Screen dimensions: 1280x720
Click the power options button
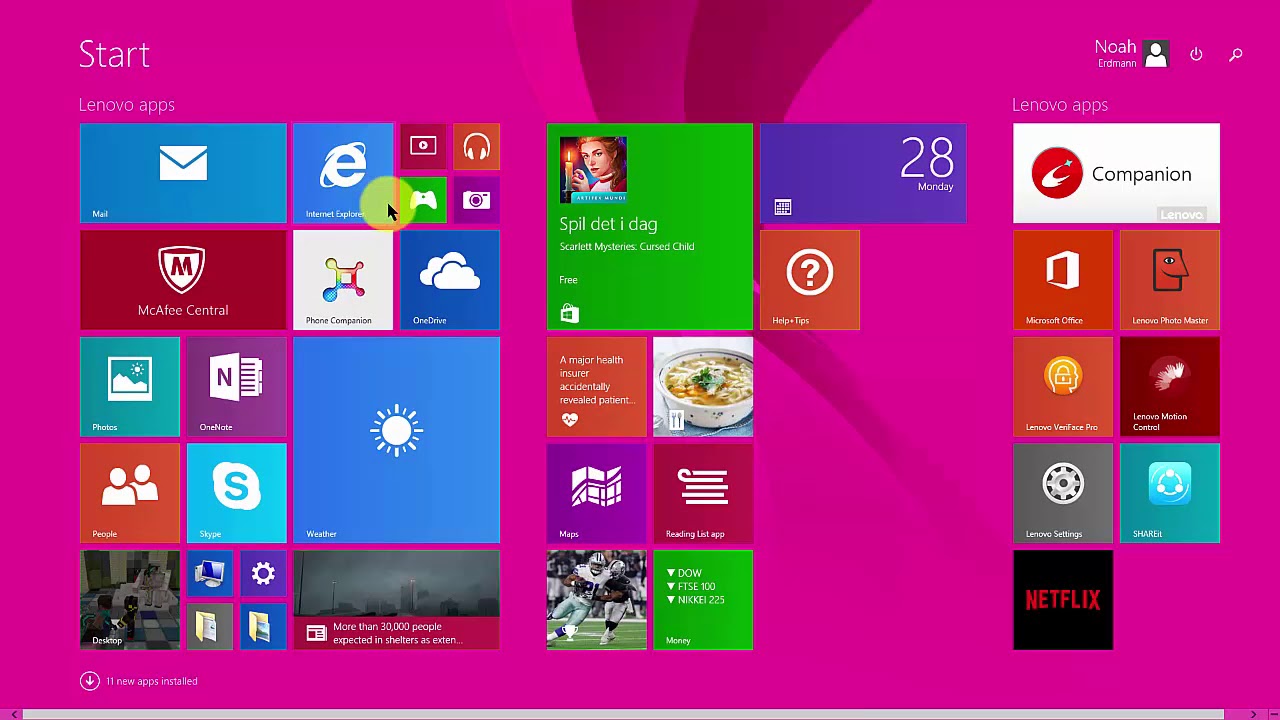[1196, 54]
